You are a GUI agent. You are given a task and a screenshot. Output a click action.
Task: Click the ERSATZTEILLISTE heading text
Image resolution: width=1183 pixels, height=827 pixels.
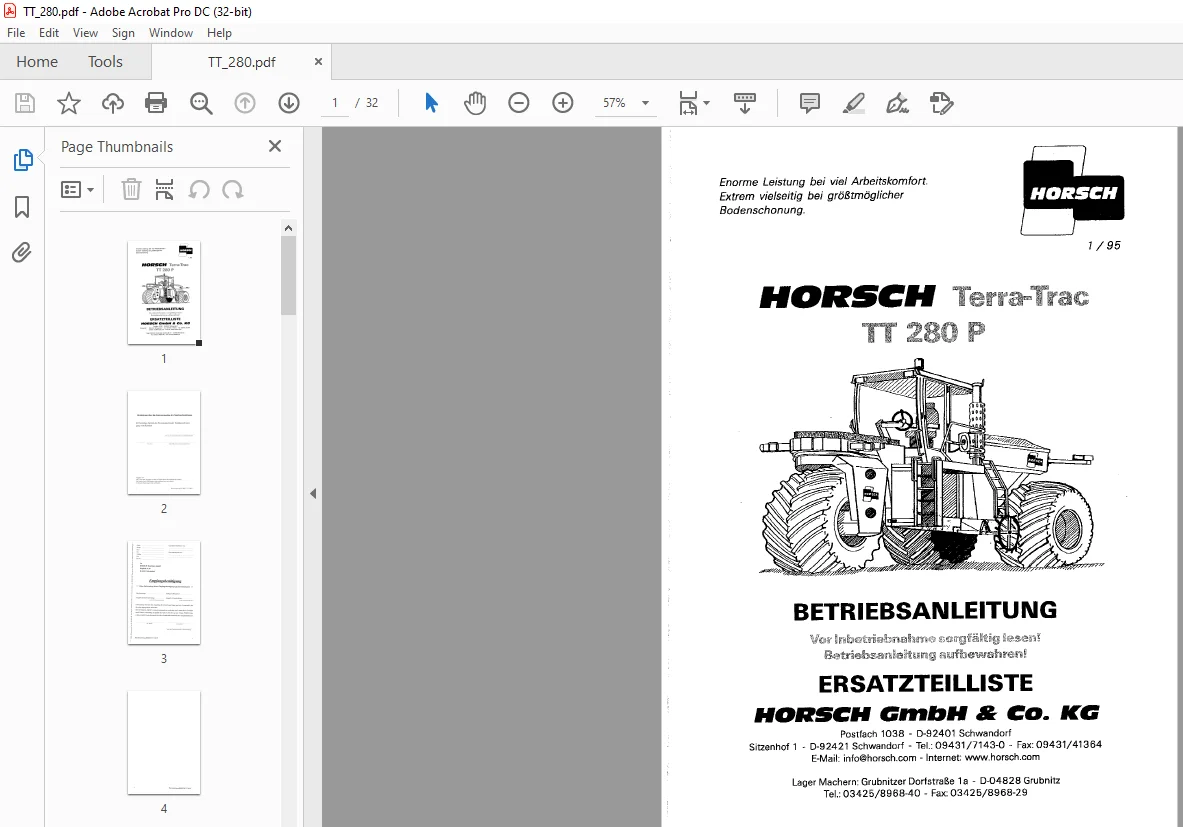[926, 684]
